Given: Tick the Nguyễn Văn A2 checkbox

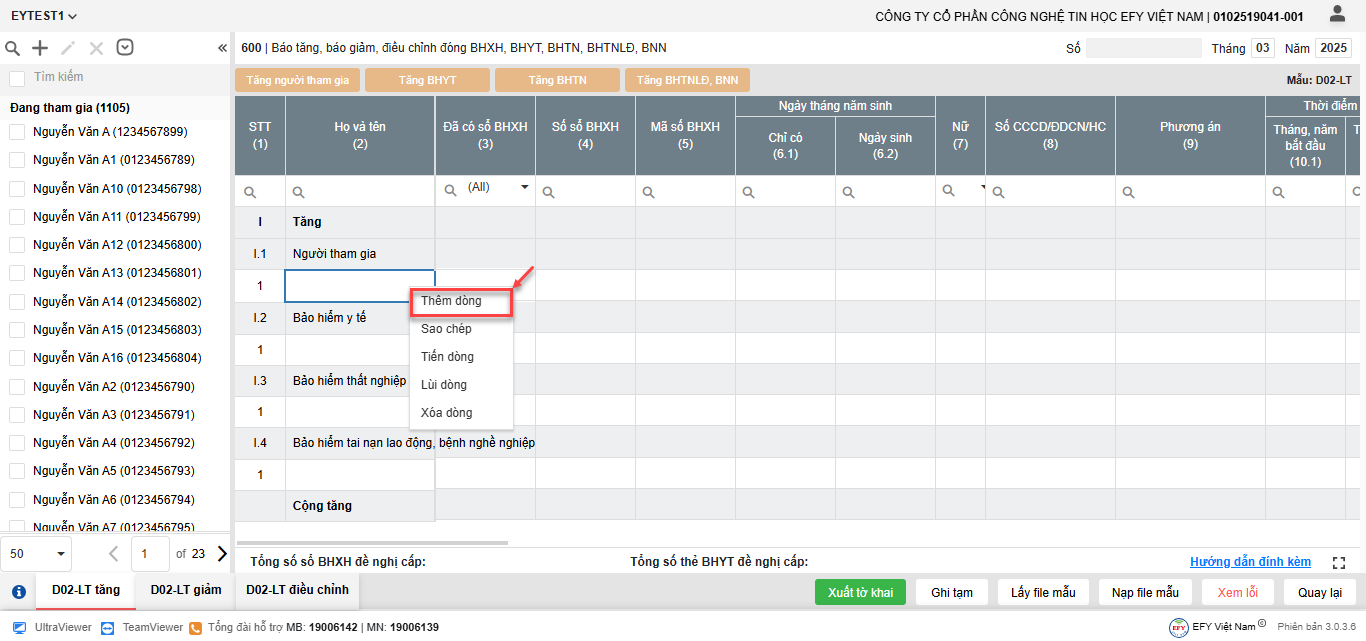Looking at the screenshot, I should click(x=17, y=386).
